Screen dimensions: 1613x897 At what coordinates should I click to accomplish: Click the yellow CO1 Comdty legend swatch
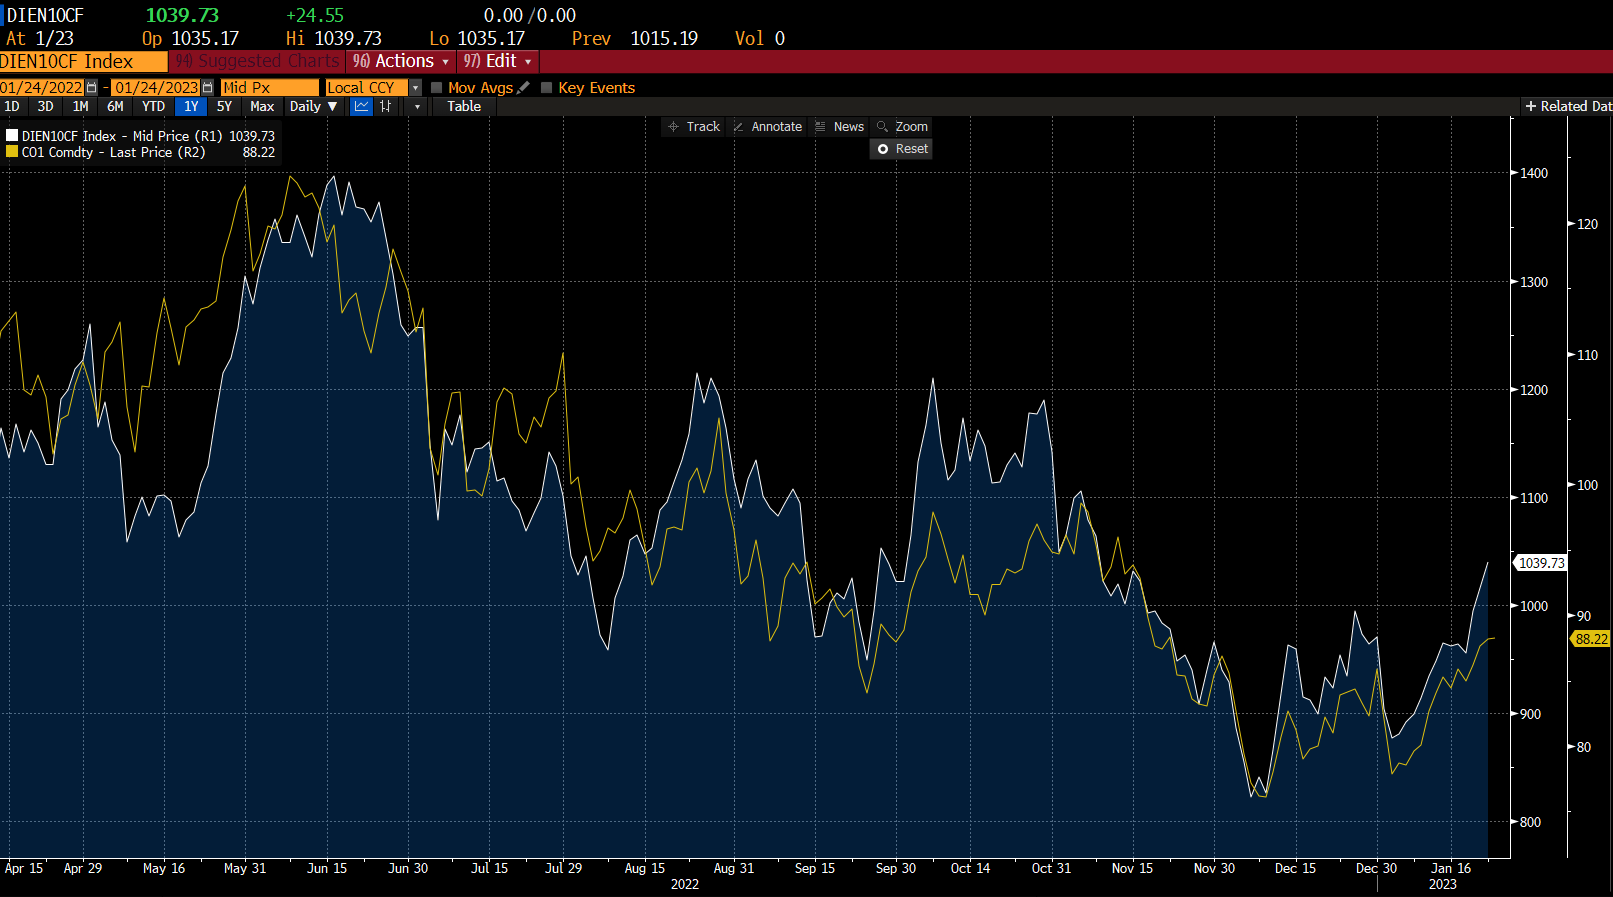pyautogui.click(x=12, y=152)
